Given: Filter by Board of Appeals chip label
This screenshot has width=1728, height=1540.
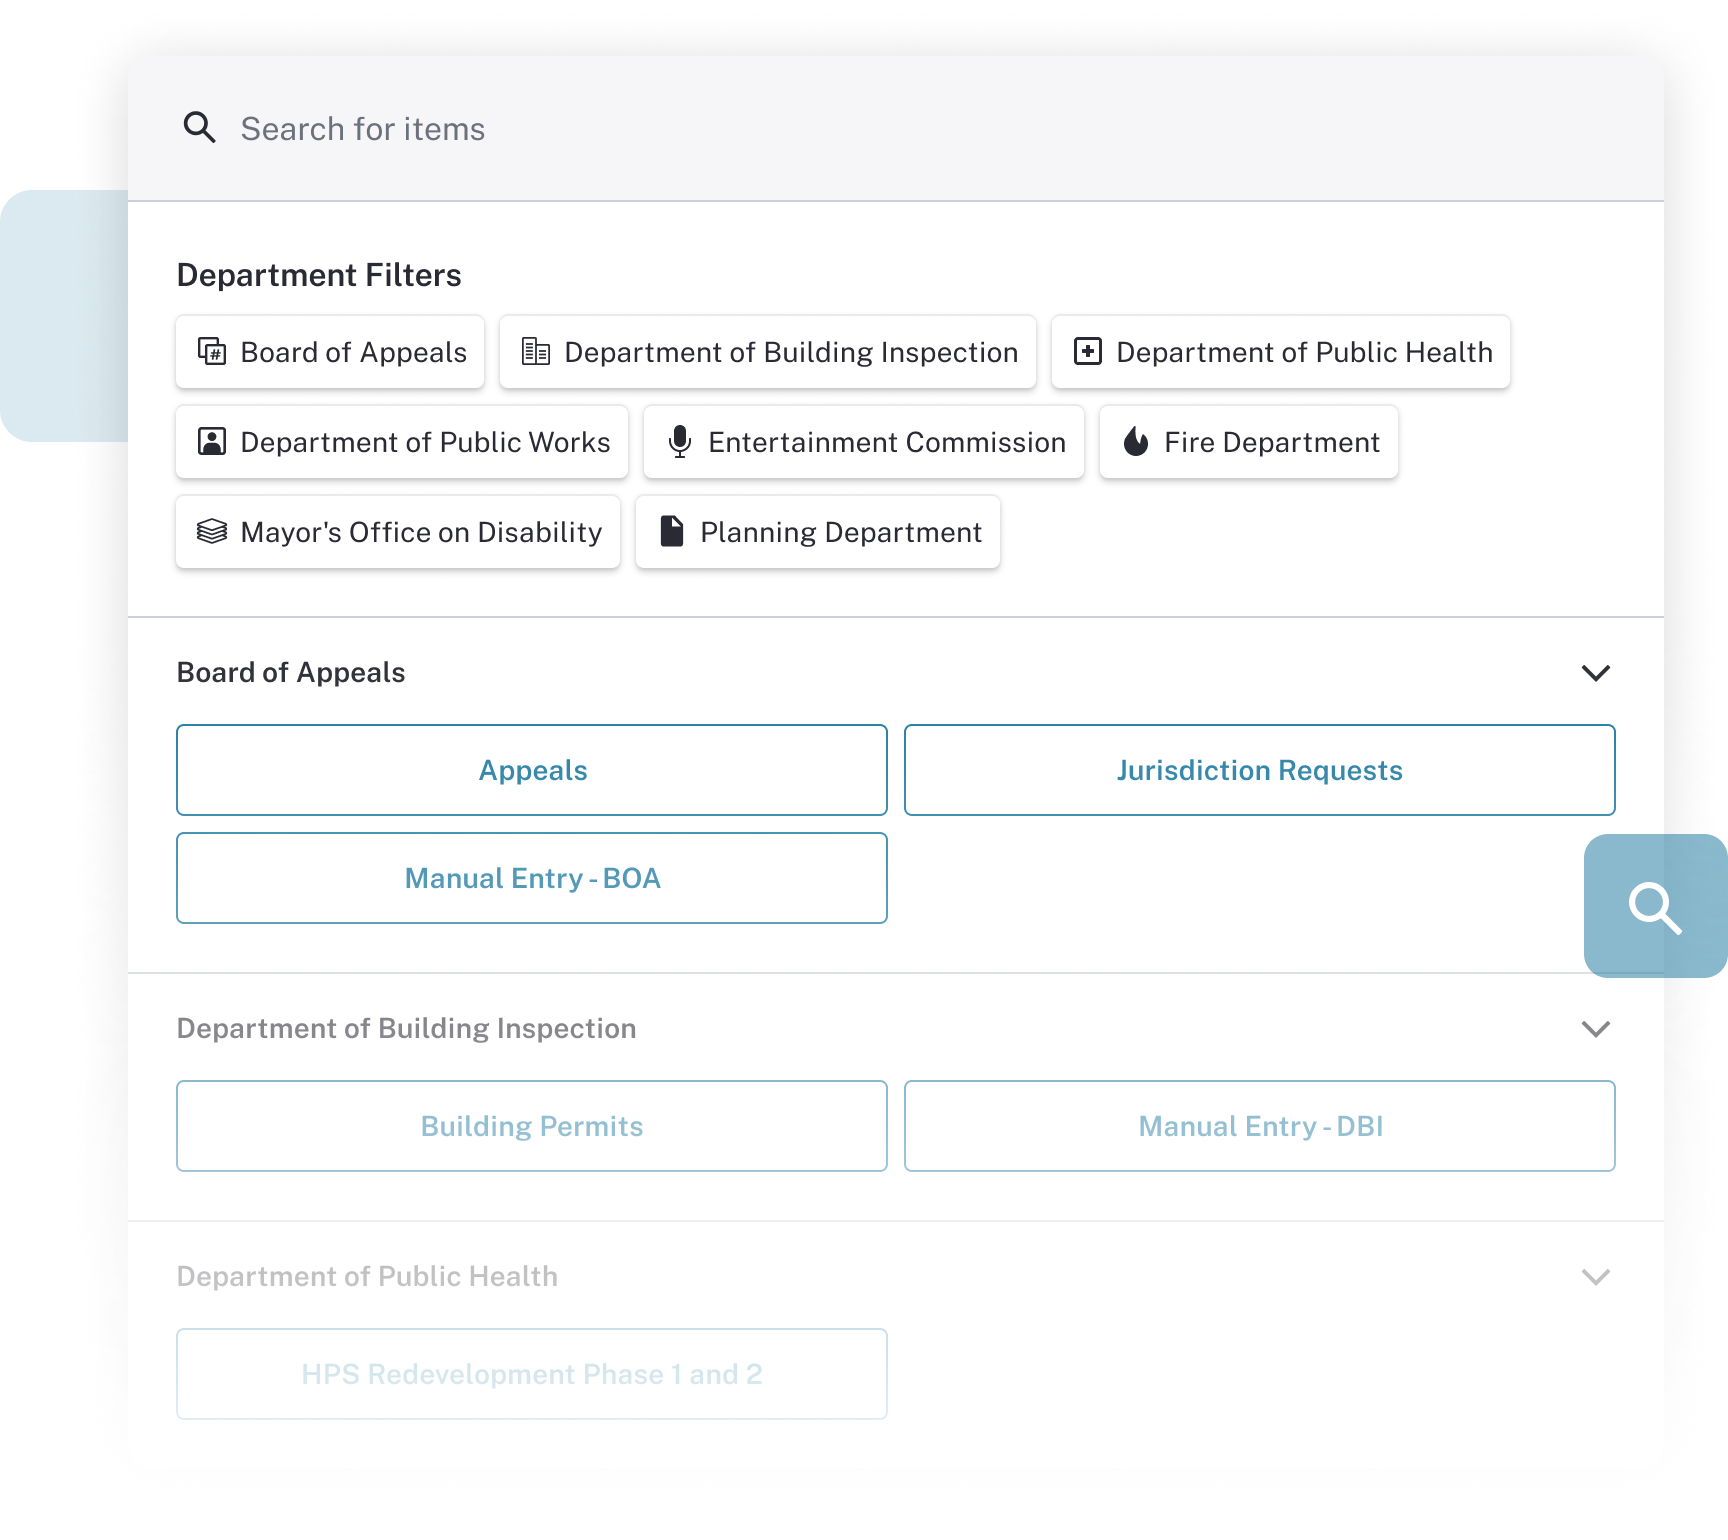Looking at the screenshot, I should click(354, 352).
